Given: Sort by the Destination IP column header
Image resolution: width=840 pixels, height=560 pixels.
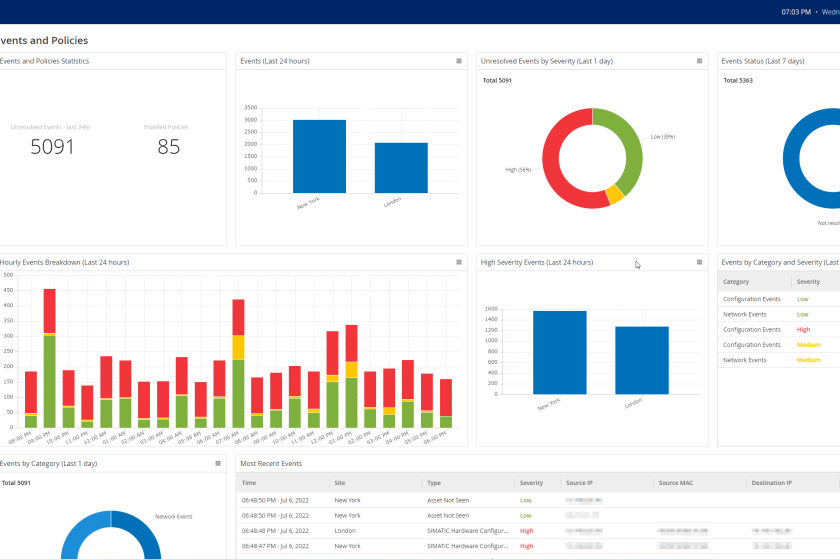Looking at the screenshot, I should pos(771,483).
